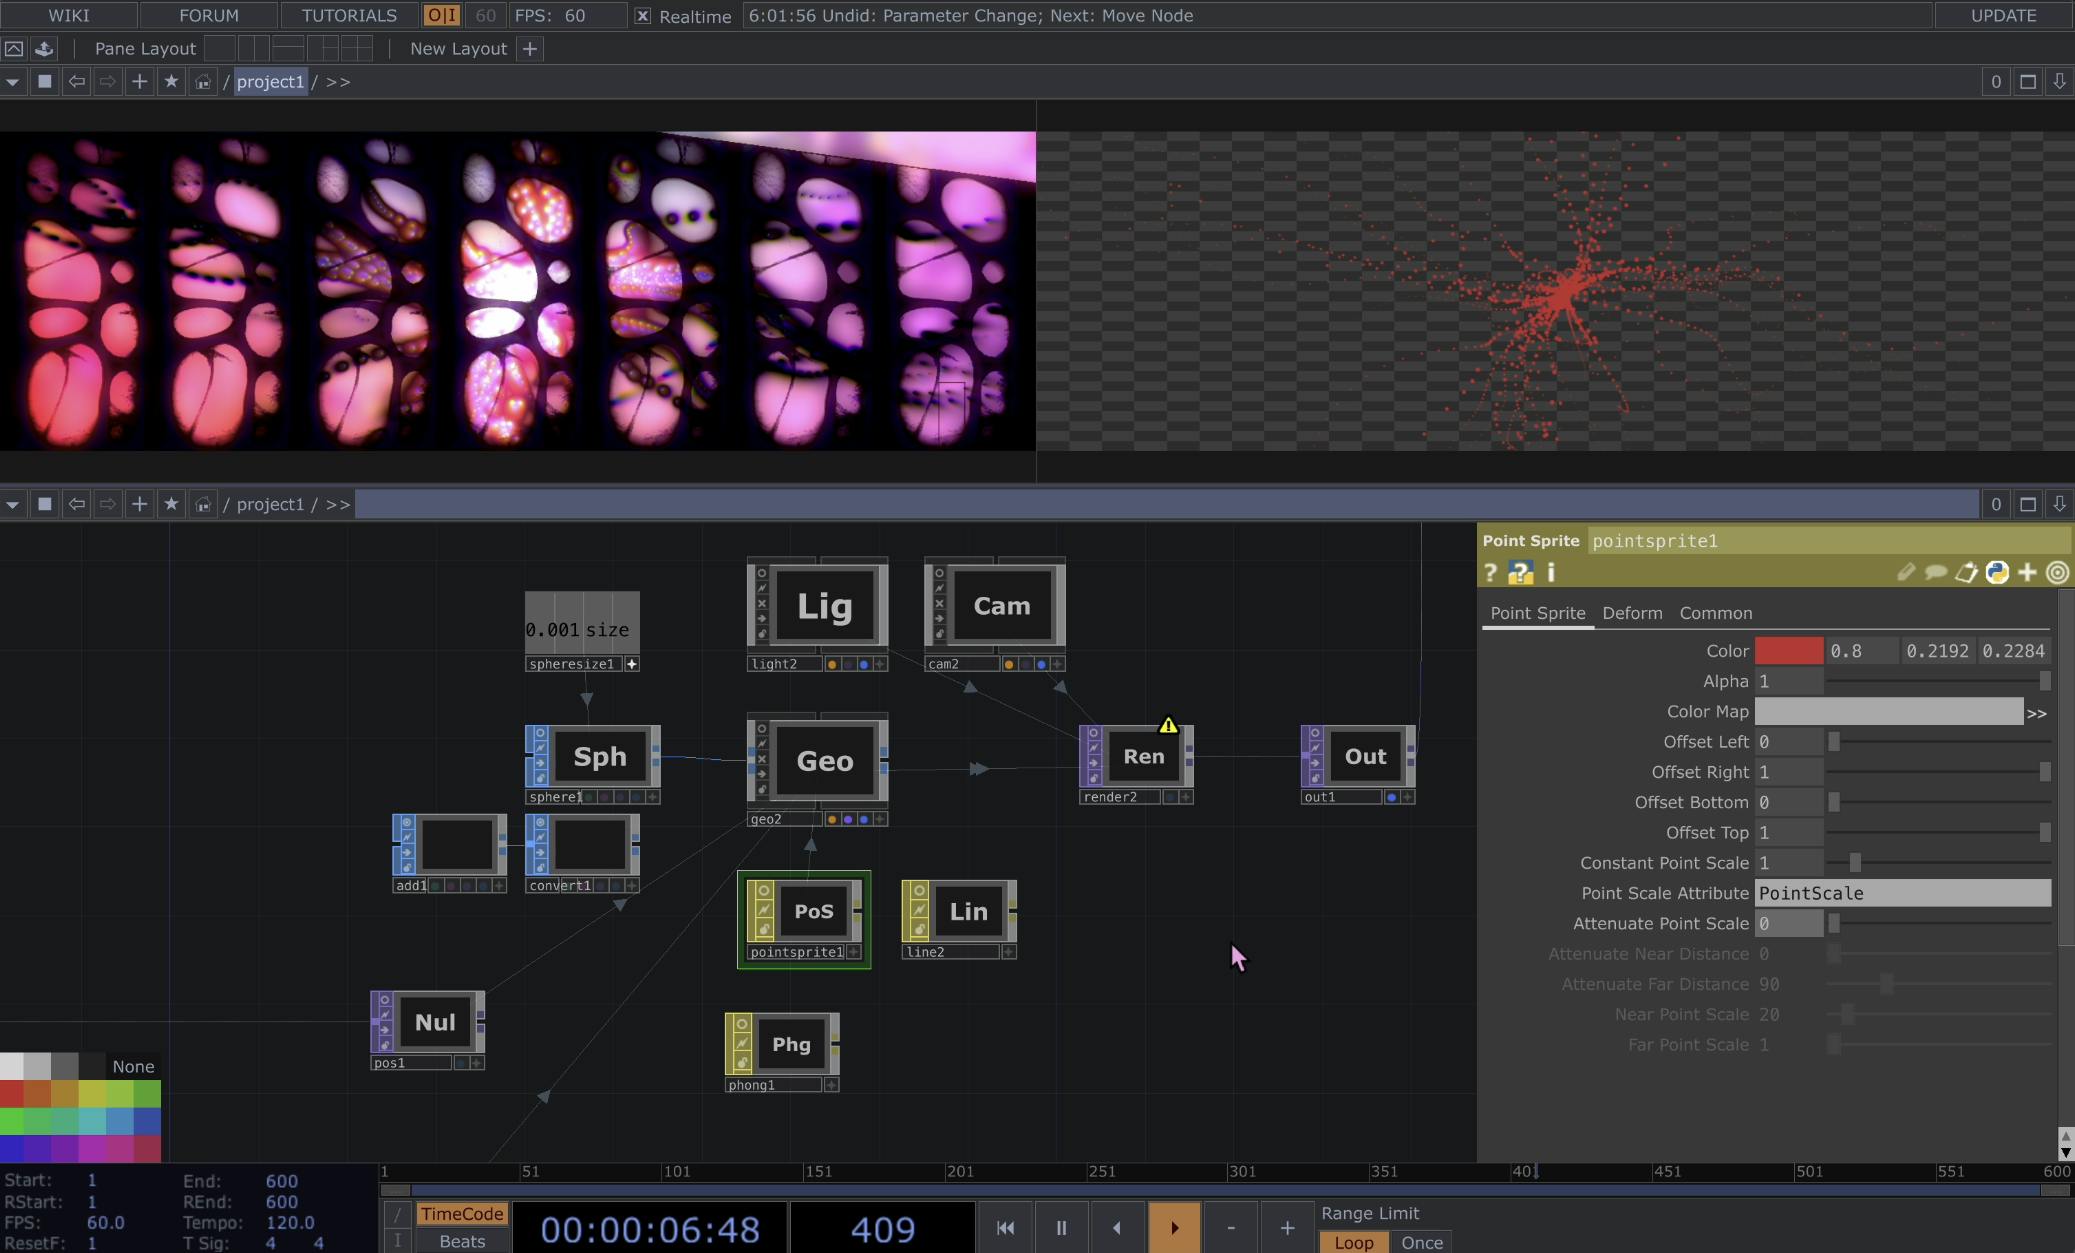Screen dimensions: 2075x1253
Task: Open the TUTORIALS link
Action: [x=349, y=15]
